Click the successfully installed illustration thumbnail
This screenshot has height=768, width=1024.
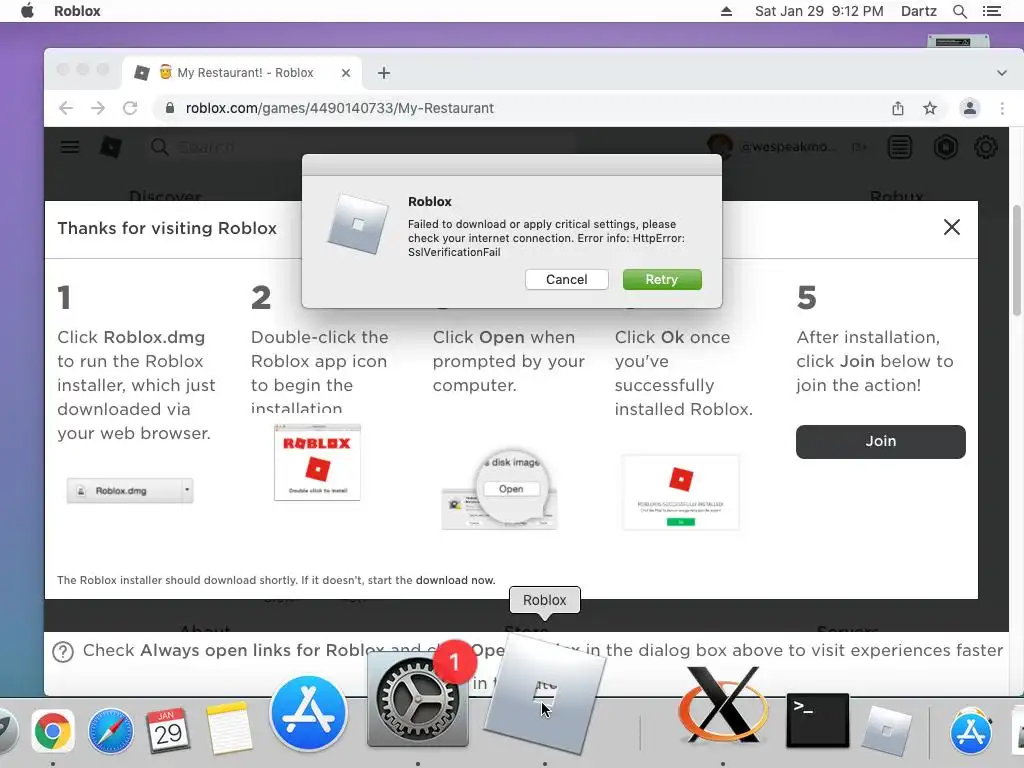680,492
